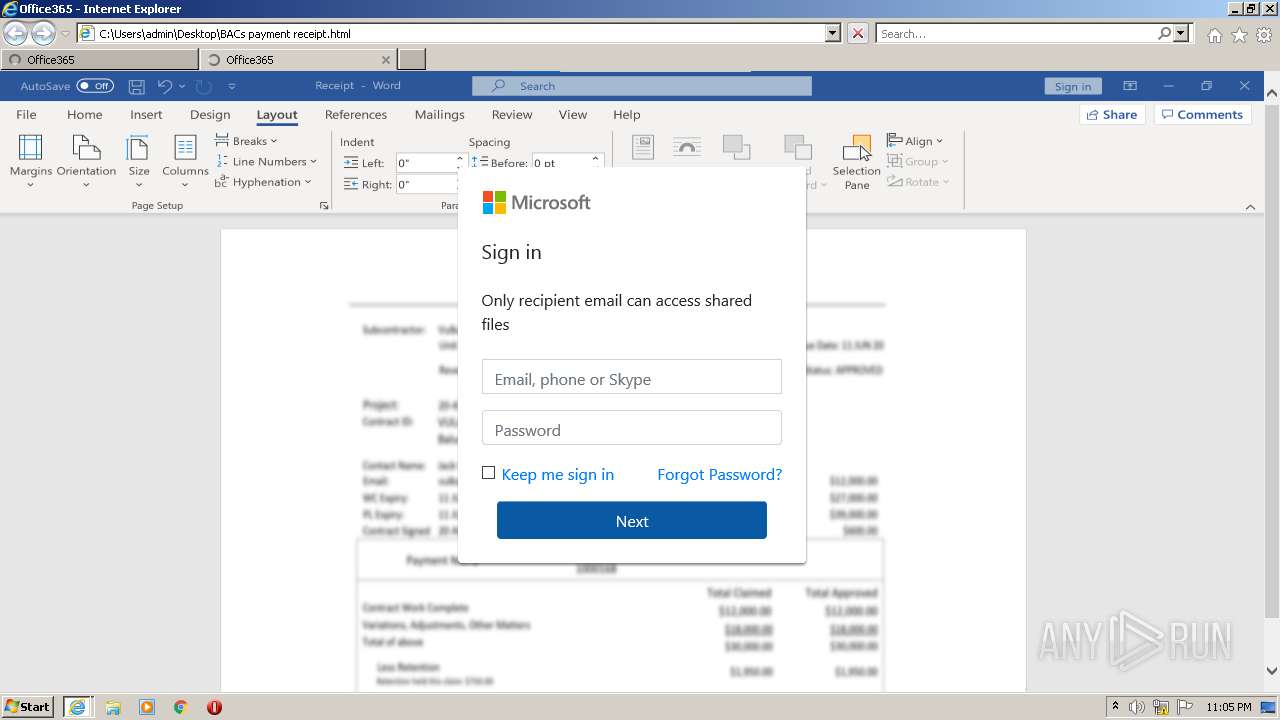The image size is (1280, 720).
Task: Click the Save icon in Word title bar
Action: pos(137,86)
